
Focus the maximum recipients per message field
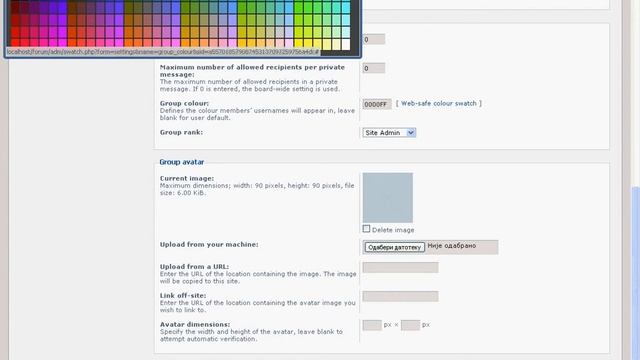(x=373, y=68)
